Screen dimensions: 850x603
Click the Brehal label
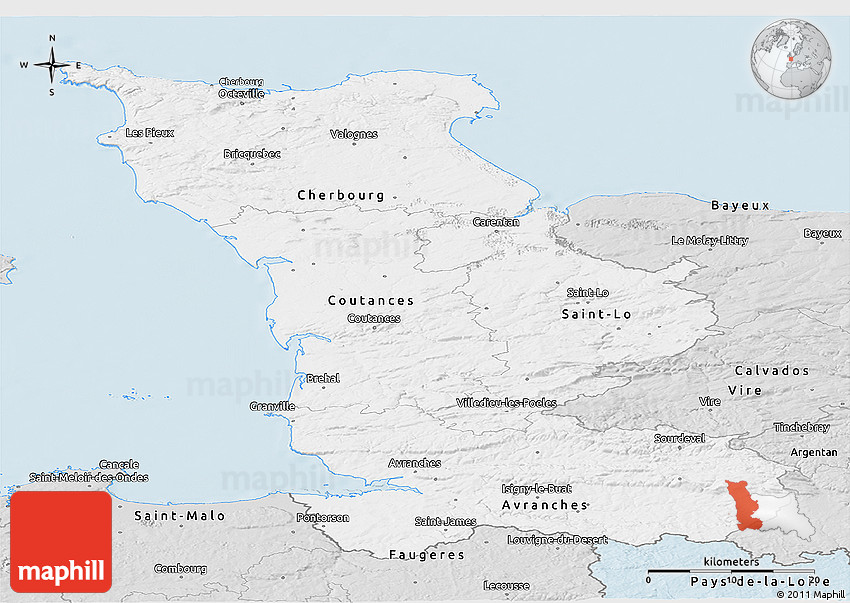323,379
